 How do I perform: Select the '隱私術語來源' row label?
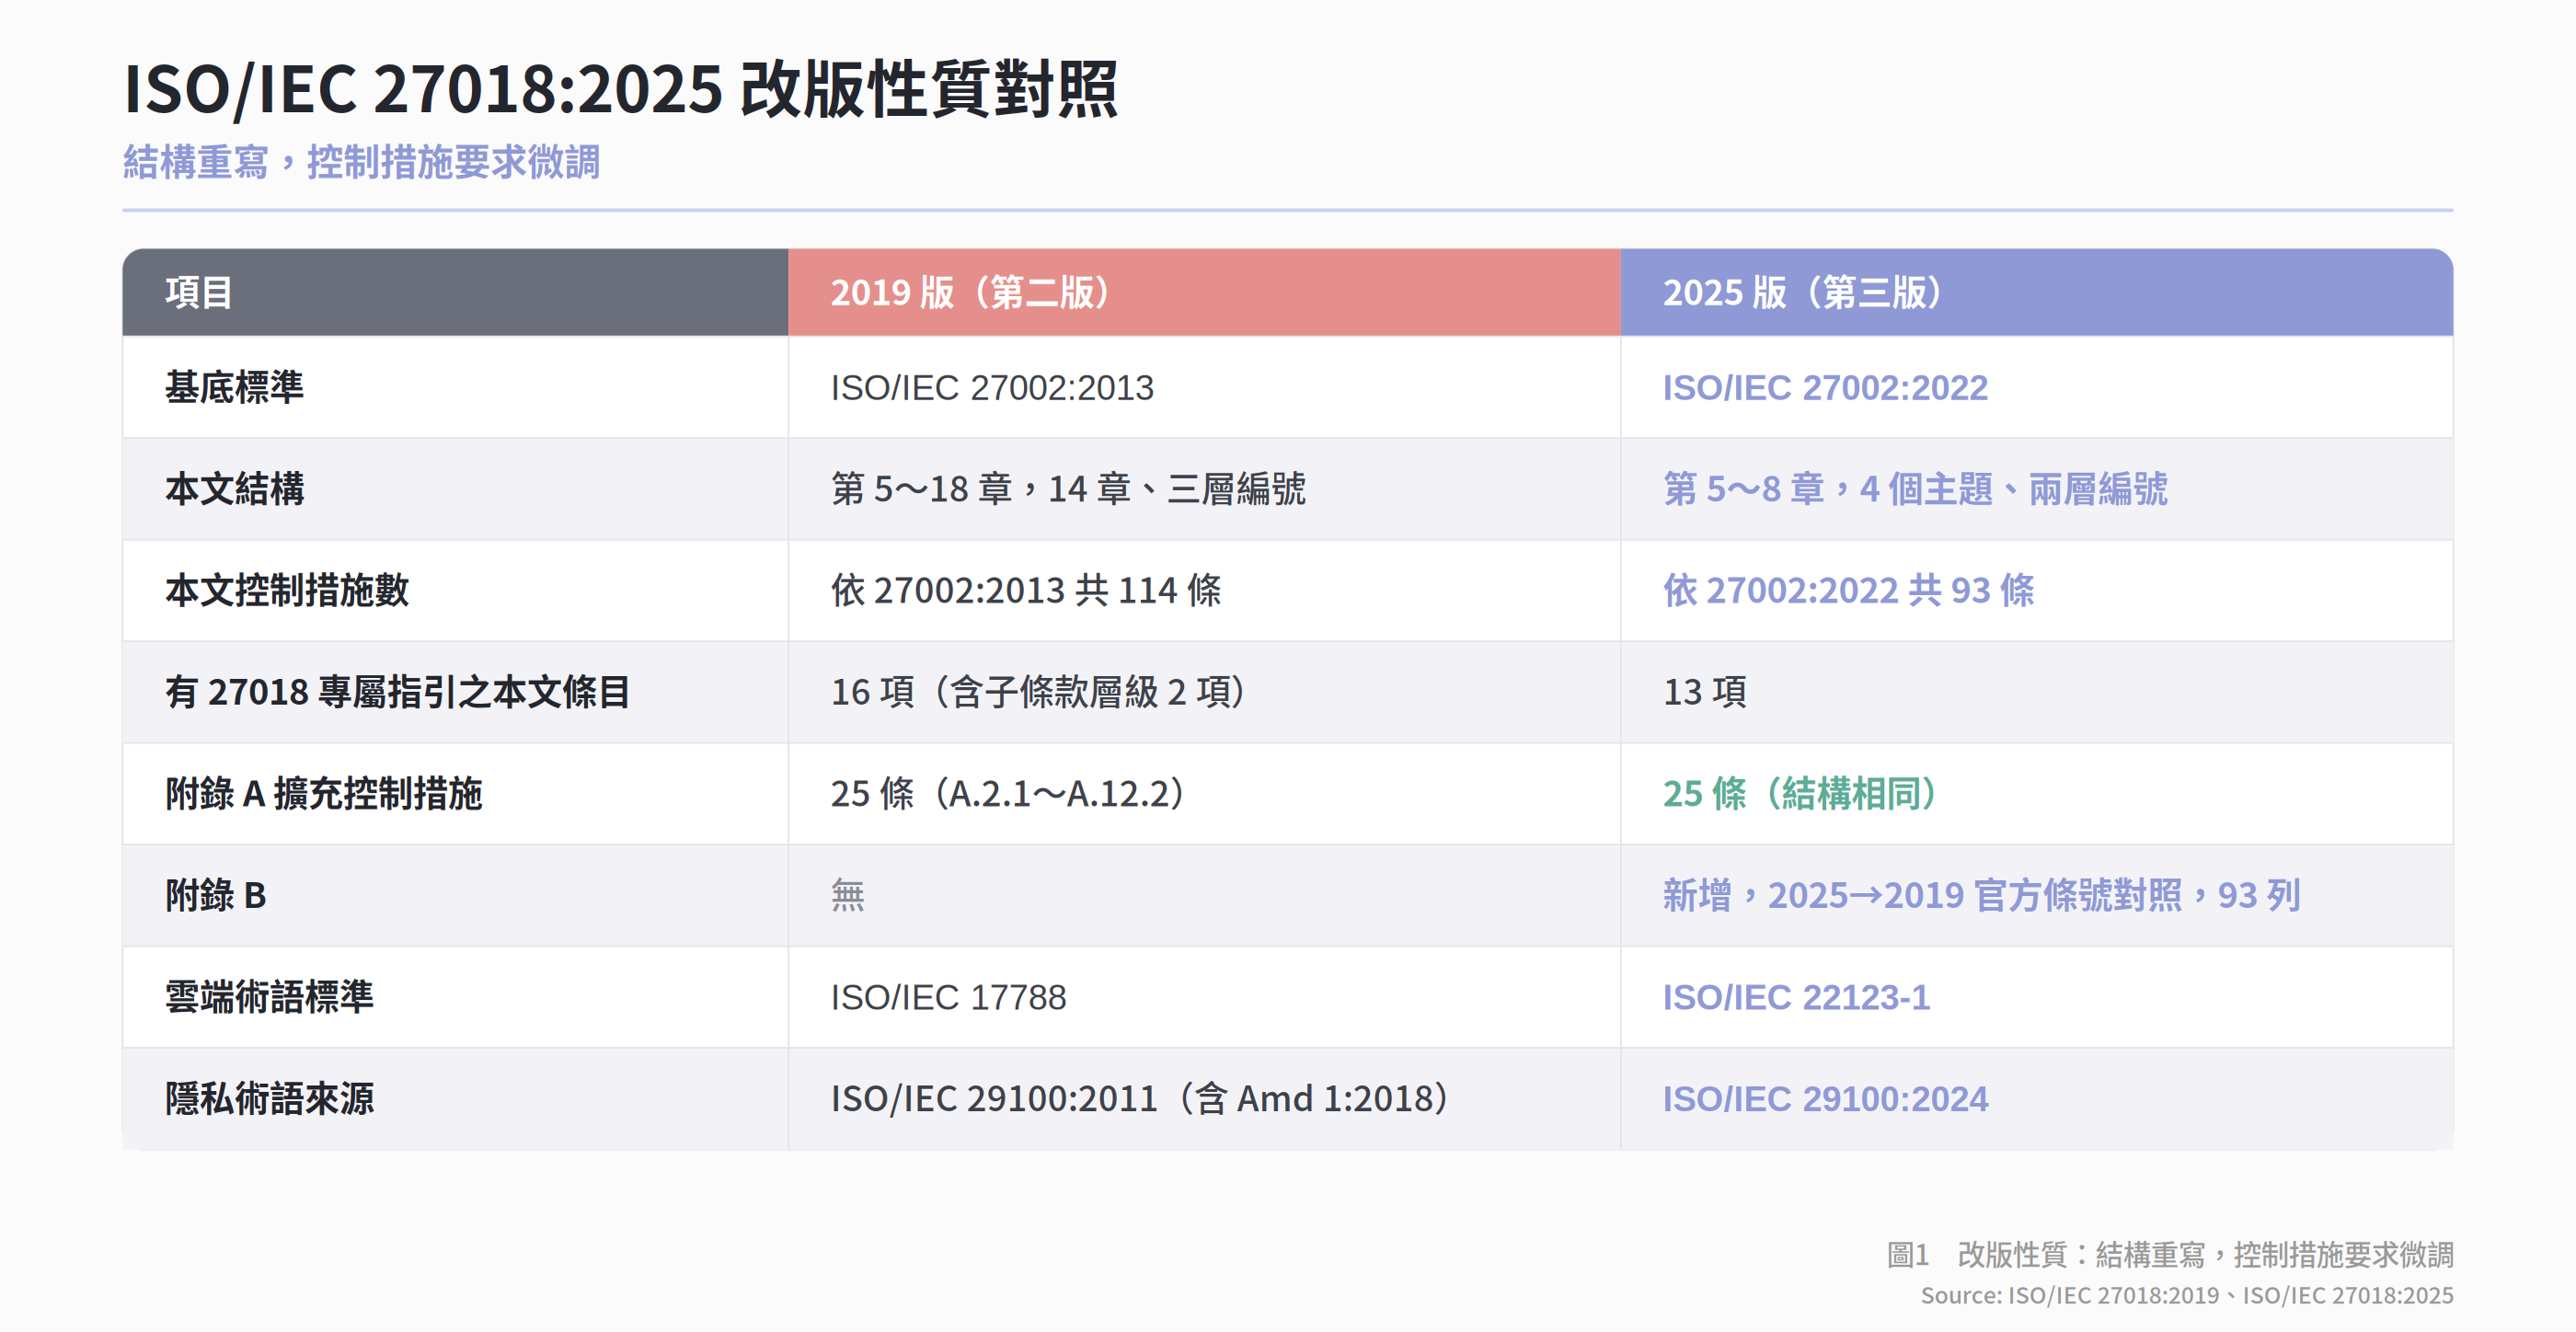pyautogui.click(x=269, y=1098)
